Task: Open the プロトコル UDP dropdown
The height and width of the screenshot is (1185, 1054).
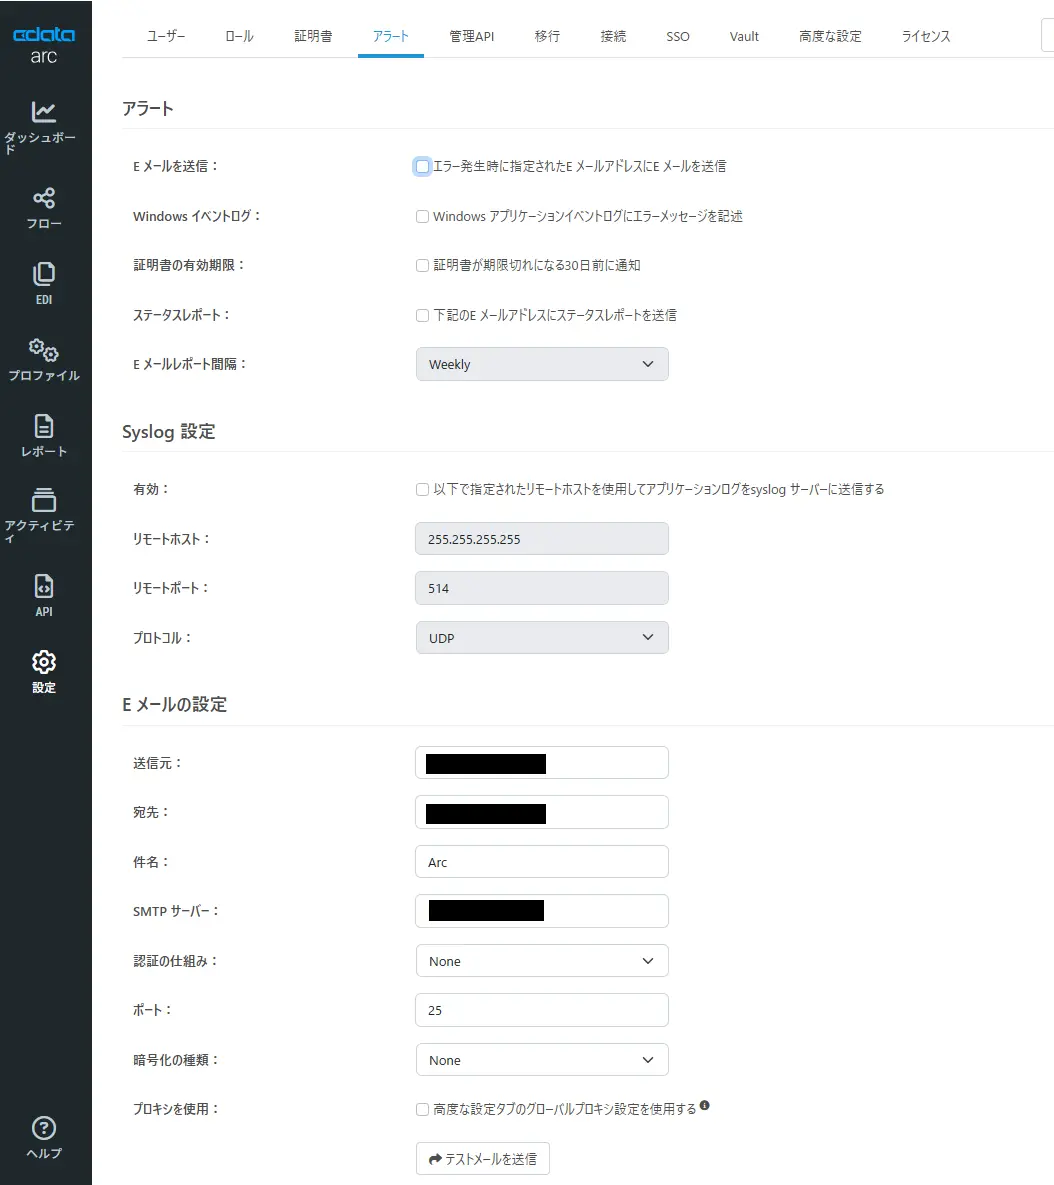Action: (x=542, y=638)
